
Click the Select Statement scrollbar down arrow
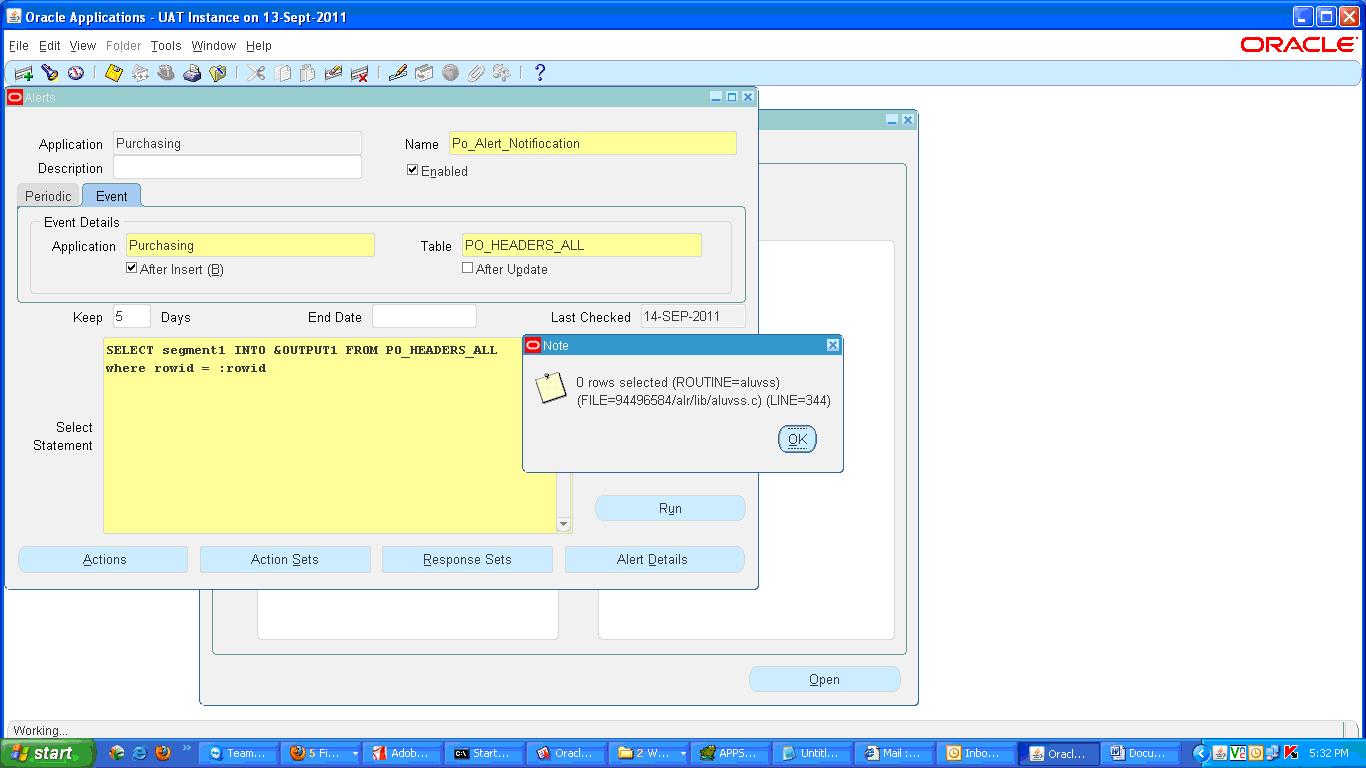pyautogui.click(x=564, y=524)
